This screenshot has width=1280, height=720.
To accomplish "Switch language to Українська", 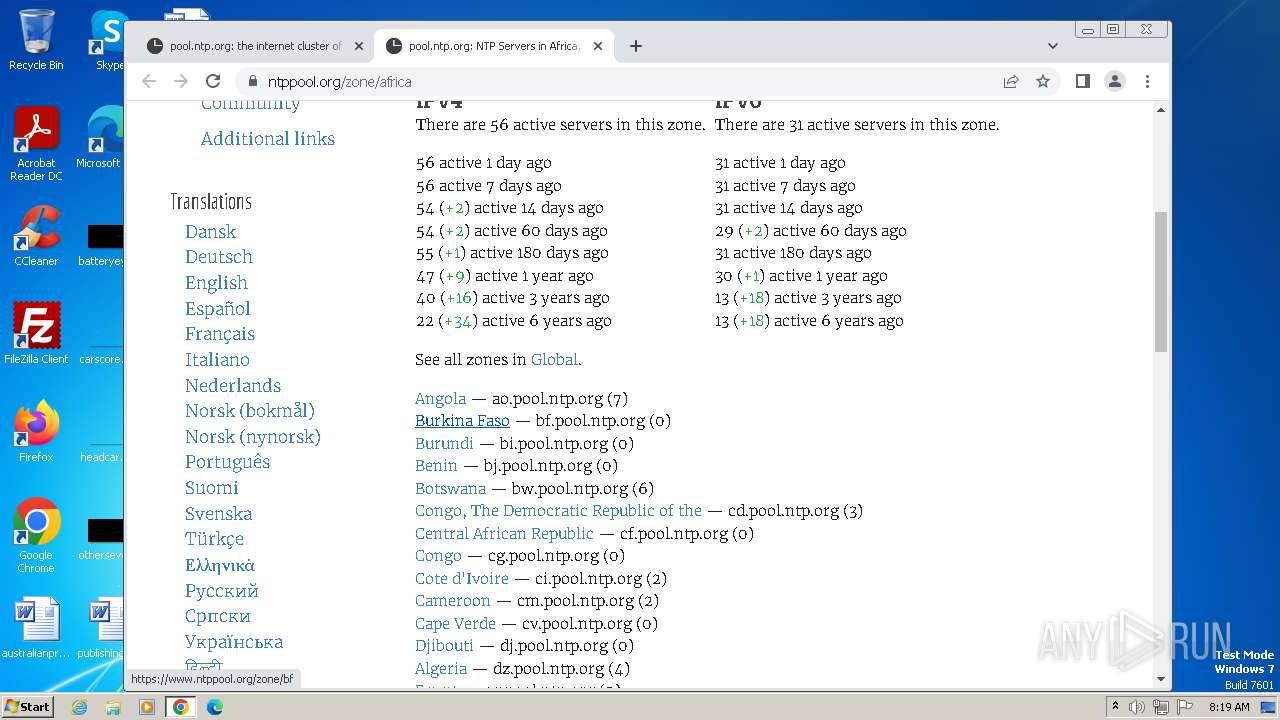I will (x=234, y=642).
